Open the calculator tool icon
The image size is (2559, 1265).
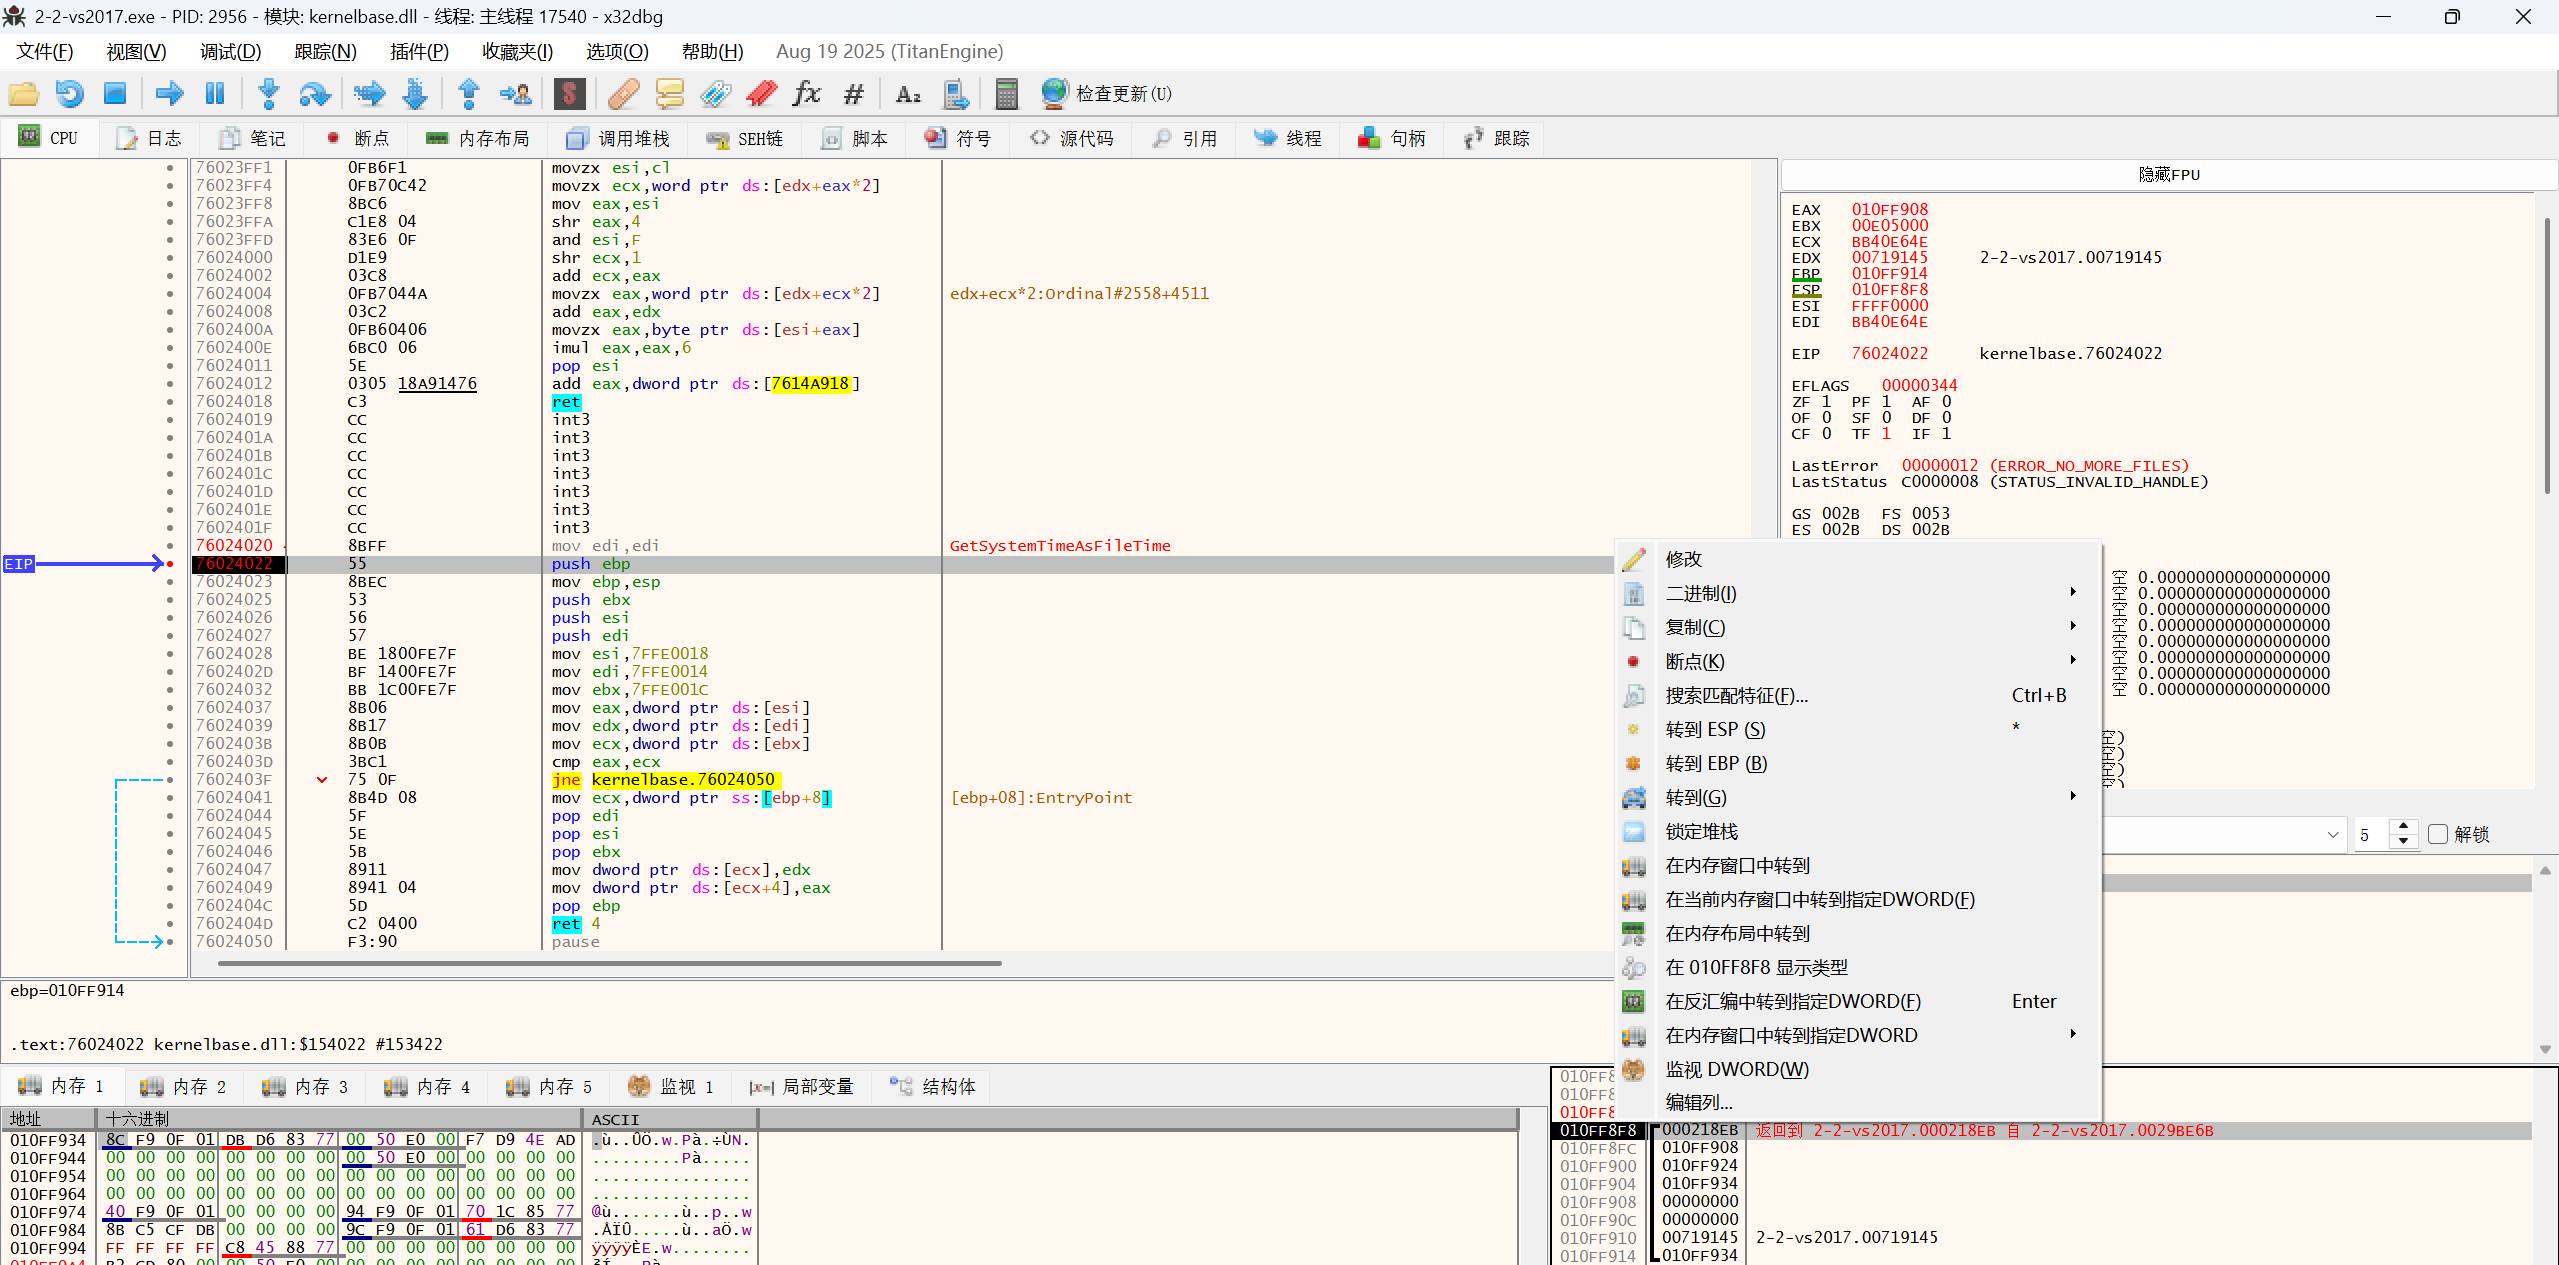point(1006,94)
